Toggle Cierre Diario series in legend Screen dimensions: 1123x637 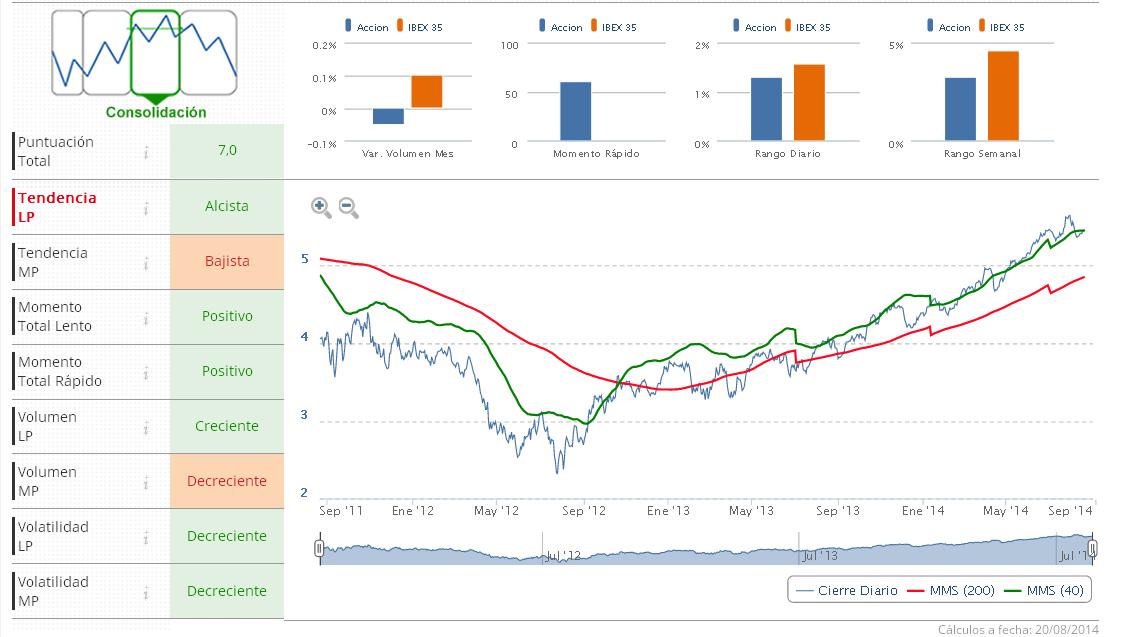tap(846, 591)
